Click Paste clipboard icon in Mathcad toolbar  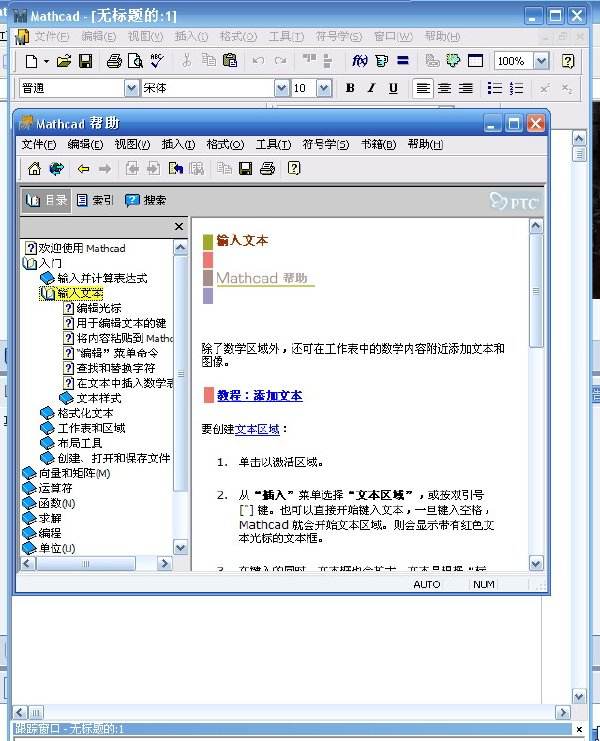click(x=230, y=60)
